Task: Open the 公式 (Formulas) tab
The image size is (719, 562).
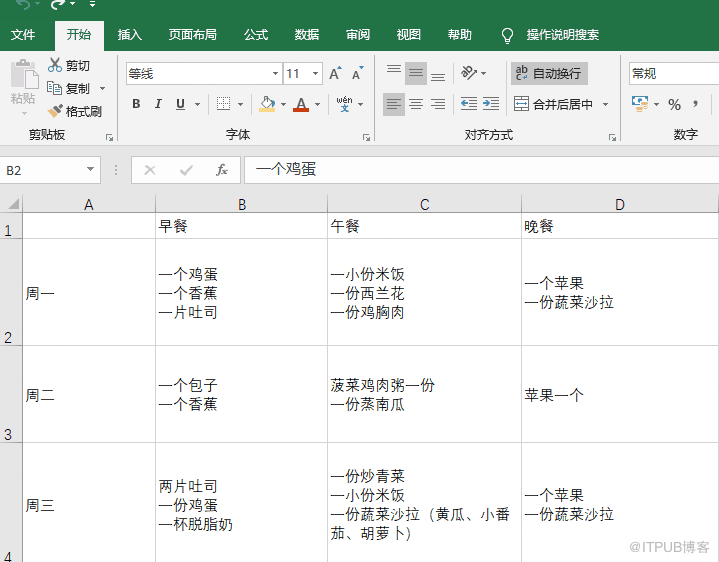Action: pos(256,35)
